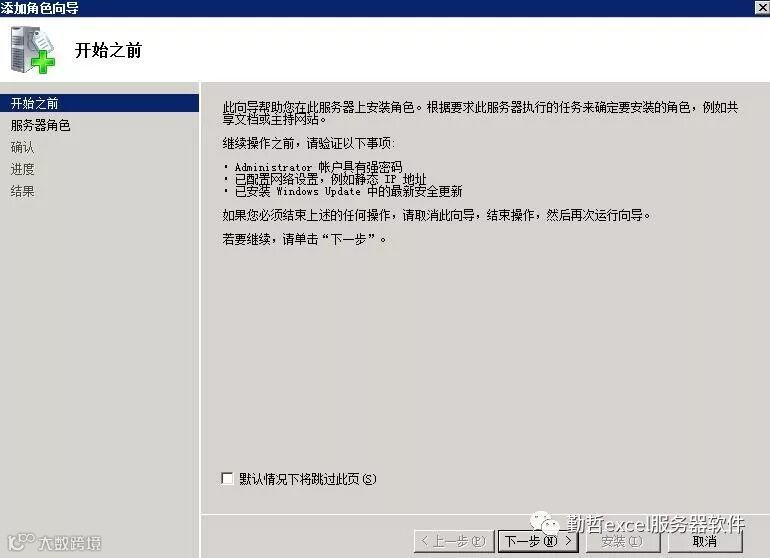770x558 pixels.
Task: Go to 服务器角色 step in sidebar
Action: [41, 125]
